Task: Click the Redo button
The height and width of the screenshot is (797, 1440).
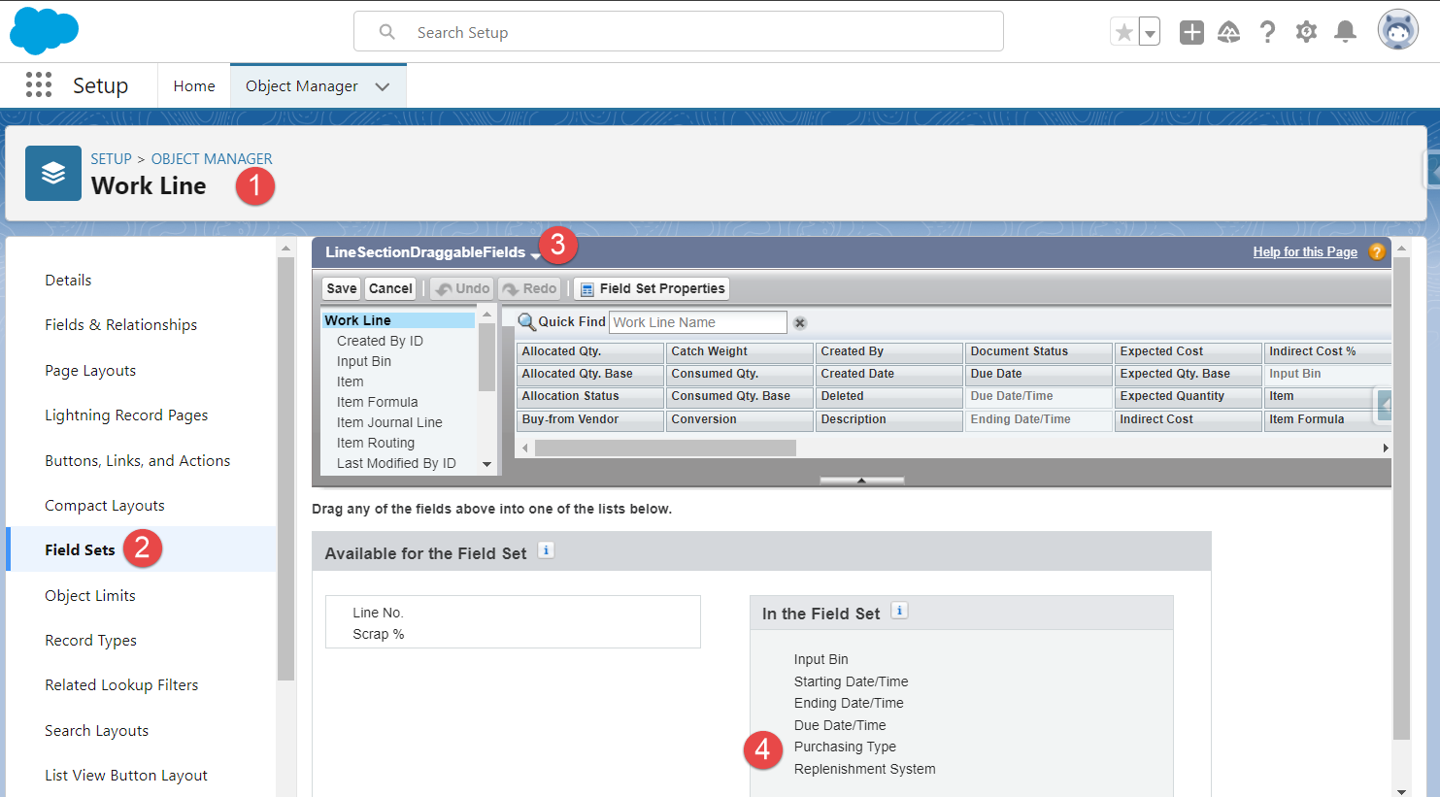Action: (529, 289)
